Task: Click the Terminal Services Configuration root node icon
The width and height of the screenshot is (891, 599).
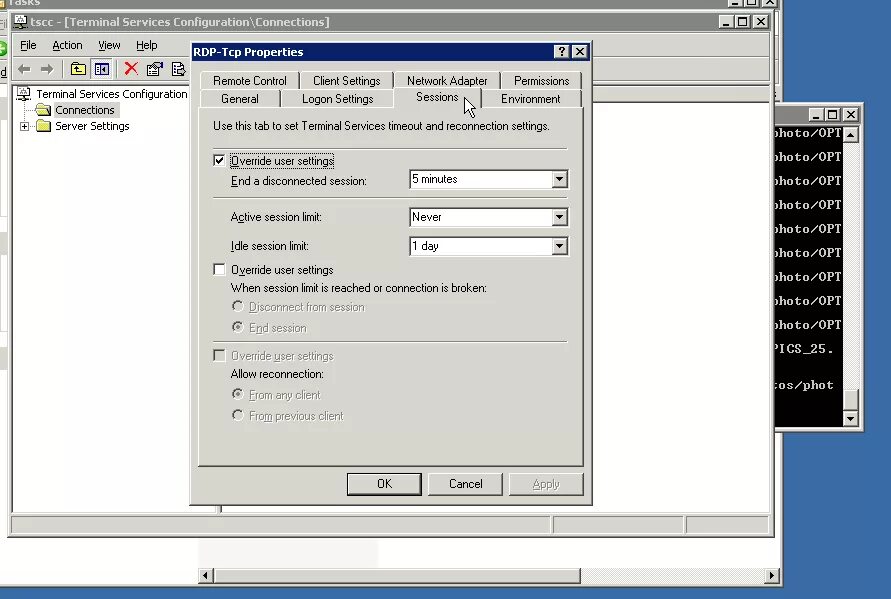Action: [23, 93]
